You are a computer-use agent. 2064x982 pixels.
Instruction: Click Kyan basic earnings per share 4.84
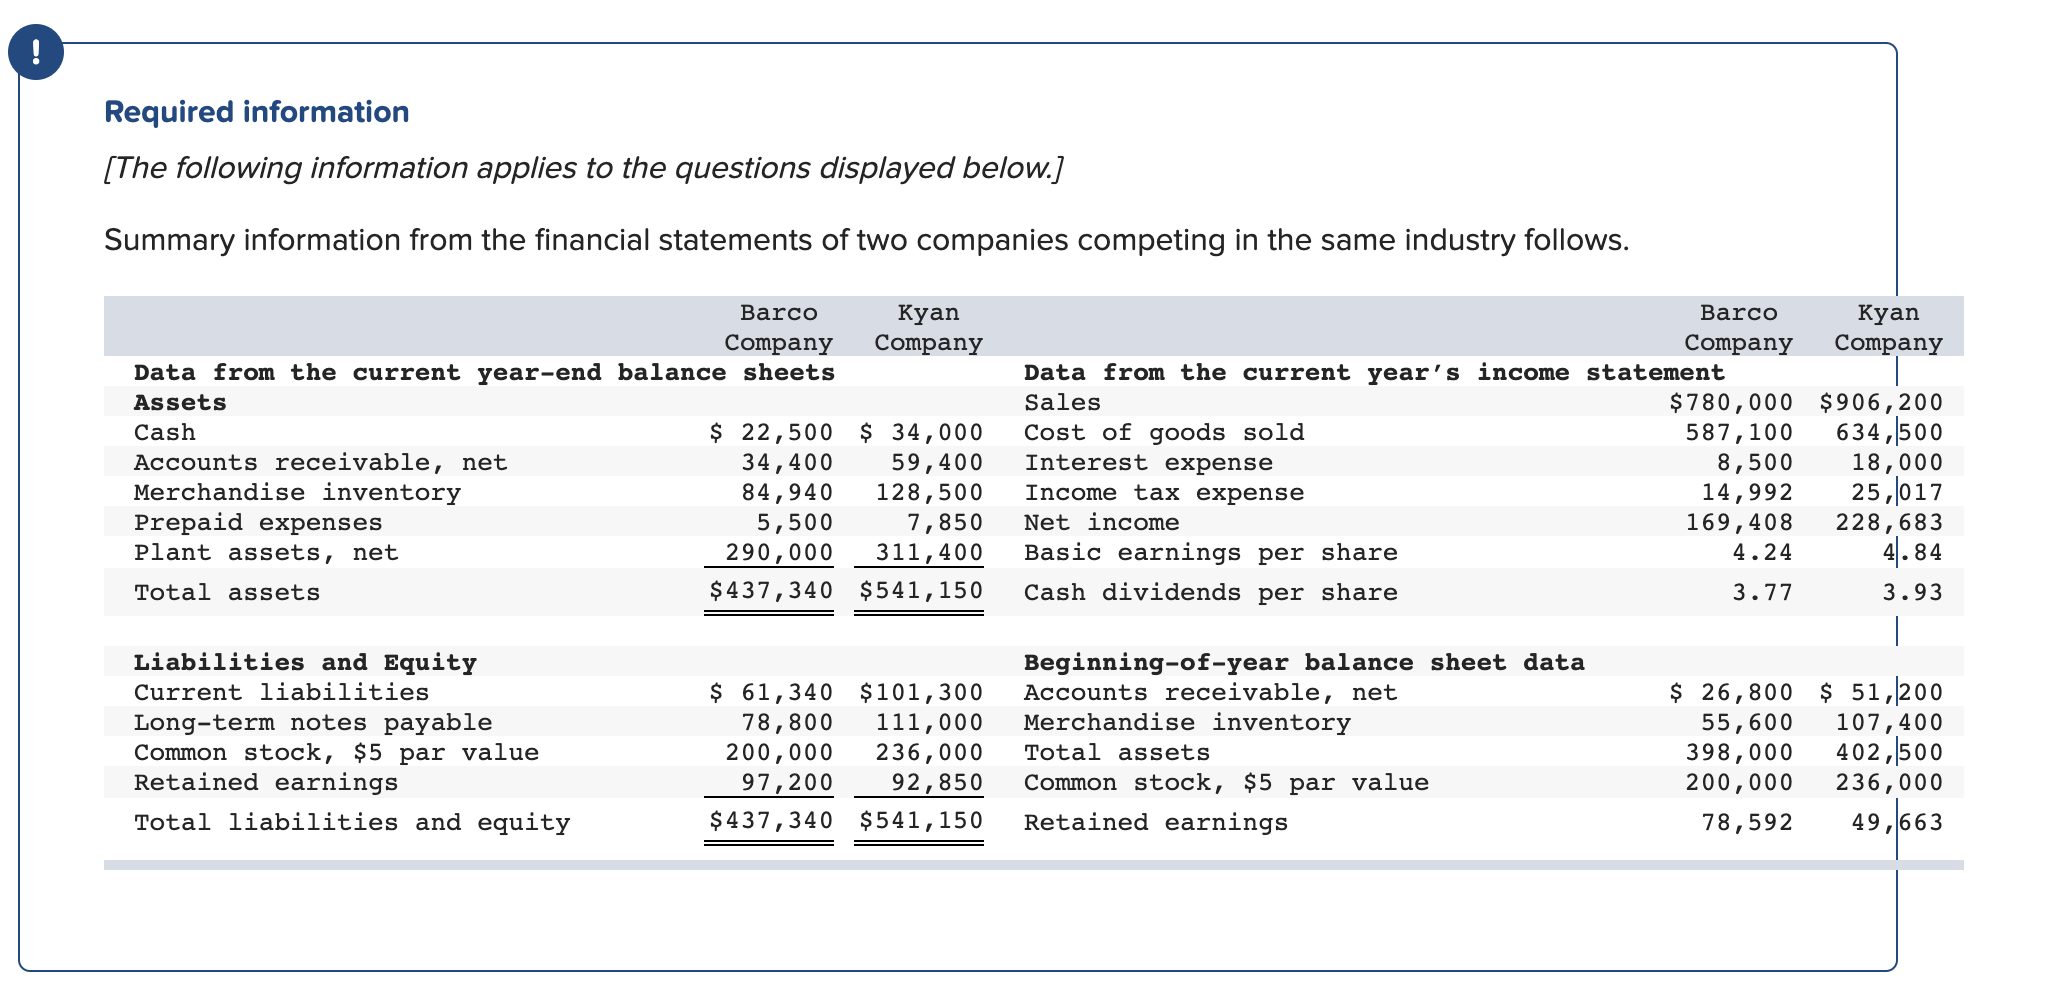tap(1913, 552)
